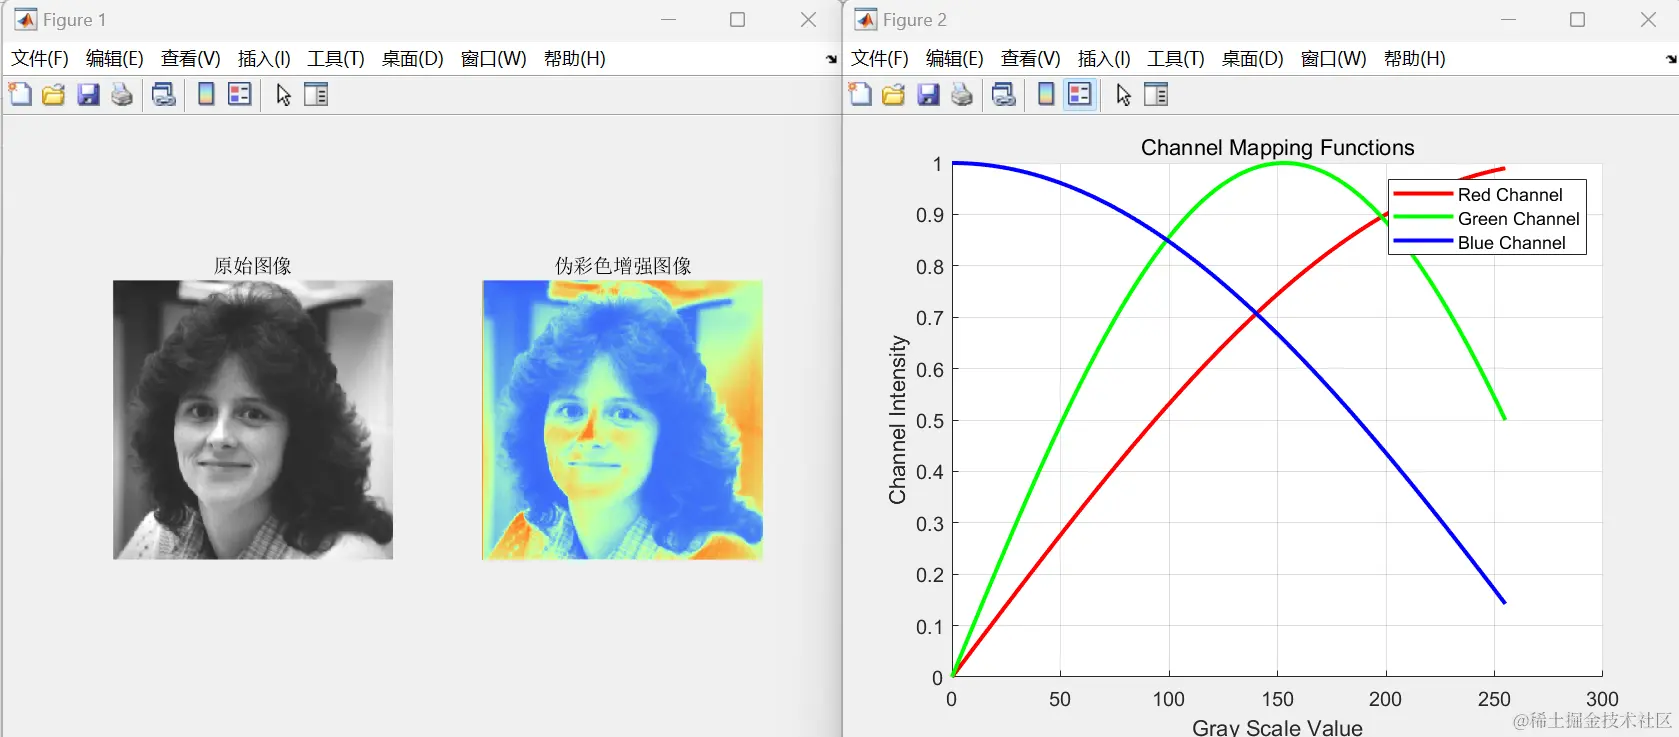Click dock arrow at Figure 2 menu bar end
The height and width of the screenshot is (737, 1679).
click(1671, 60)
